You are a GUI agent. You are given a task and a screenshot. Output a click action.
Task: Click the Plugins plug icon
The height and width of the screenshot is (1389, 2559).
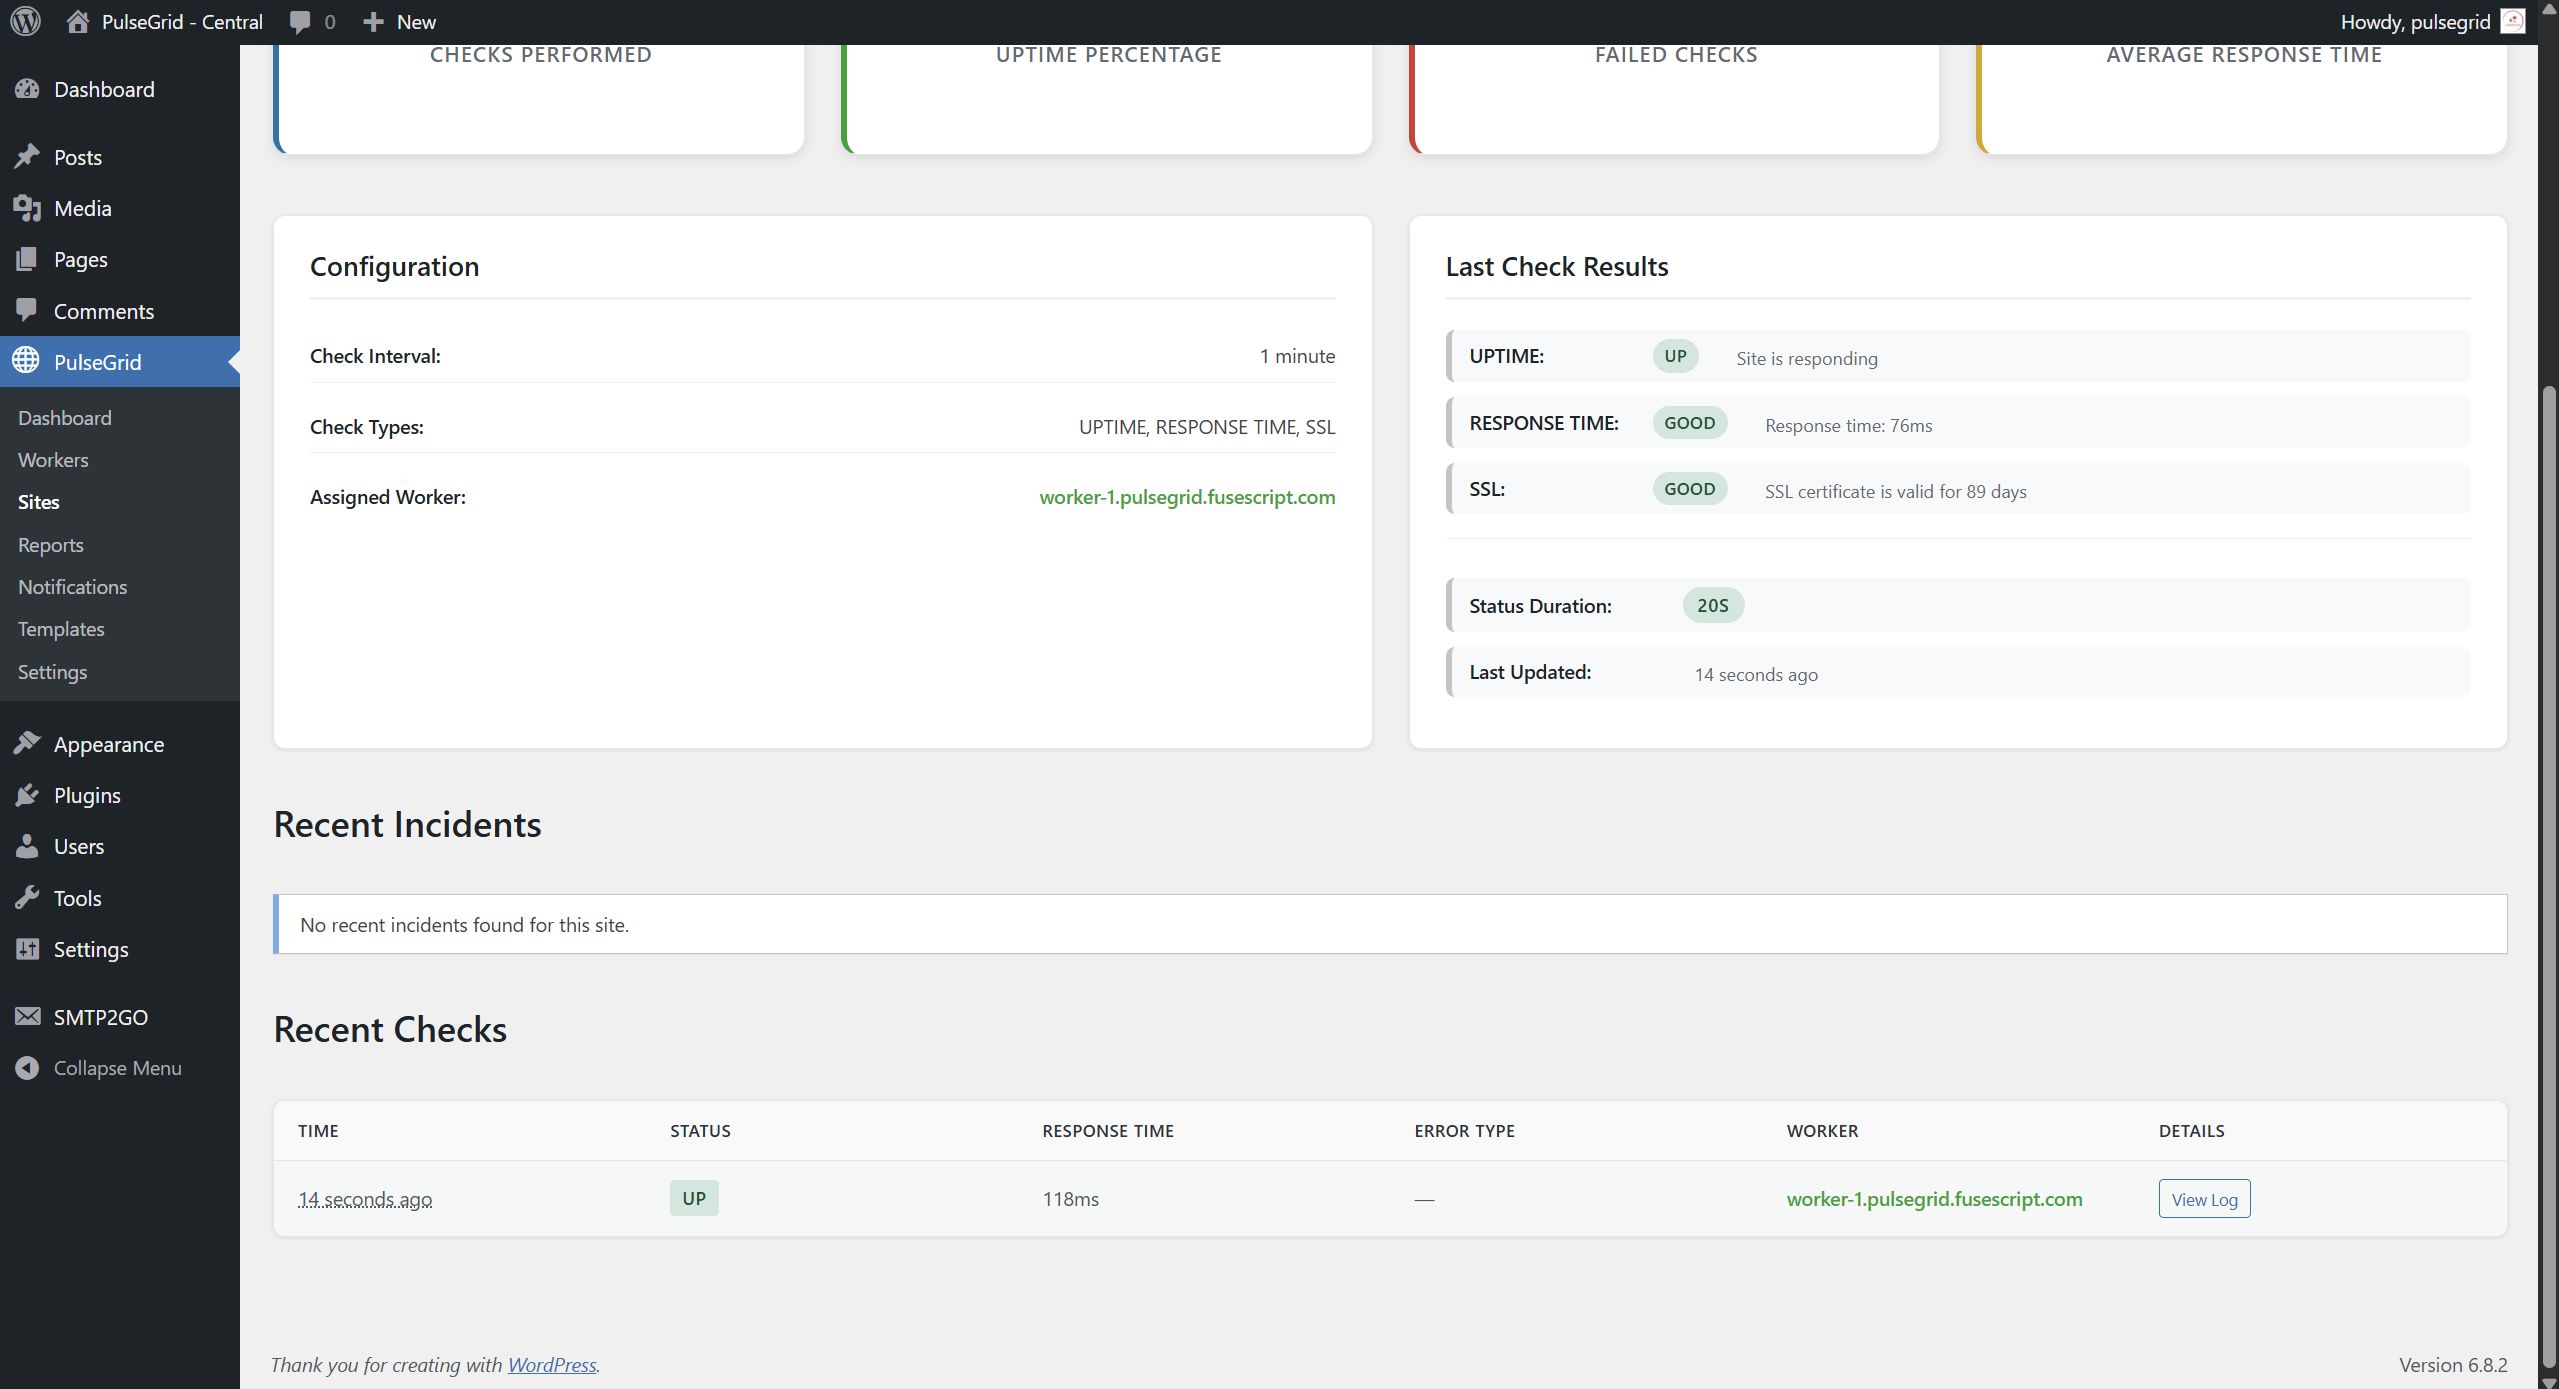coord(27,795)
